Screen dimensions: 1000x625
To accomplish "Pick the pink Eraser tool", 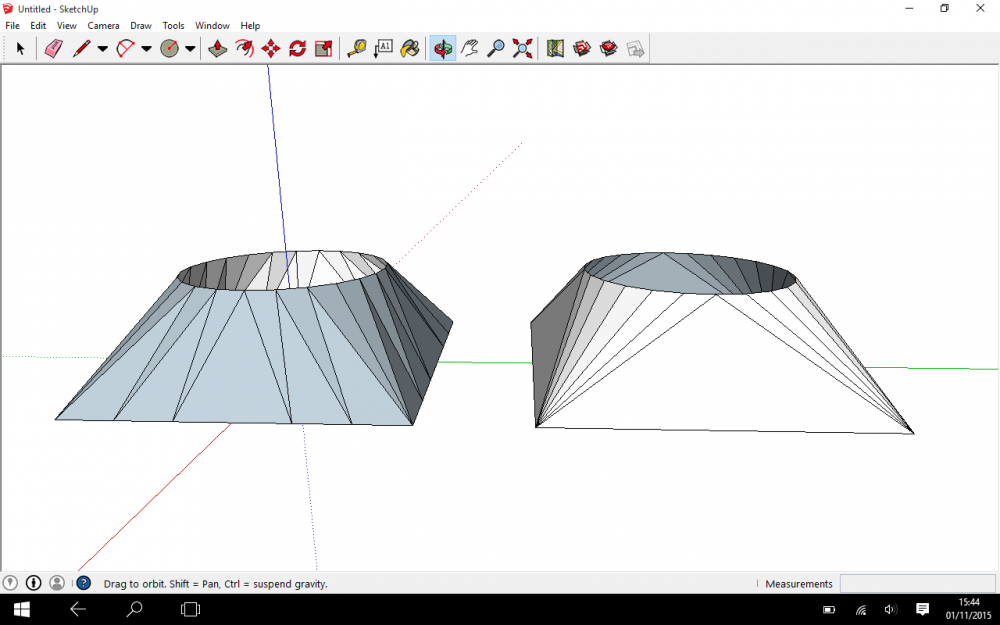I will point(54,48).
